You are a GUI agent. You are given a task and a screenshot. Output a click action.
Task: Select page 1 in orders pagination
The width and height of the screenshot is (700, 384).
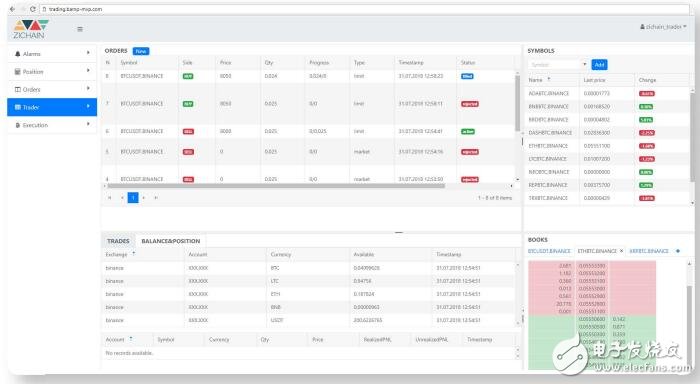pyautogui.click(x=133, y=198)
